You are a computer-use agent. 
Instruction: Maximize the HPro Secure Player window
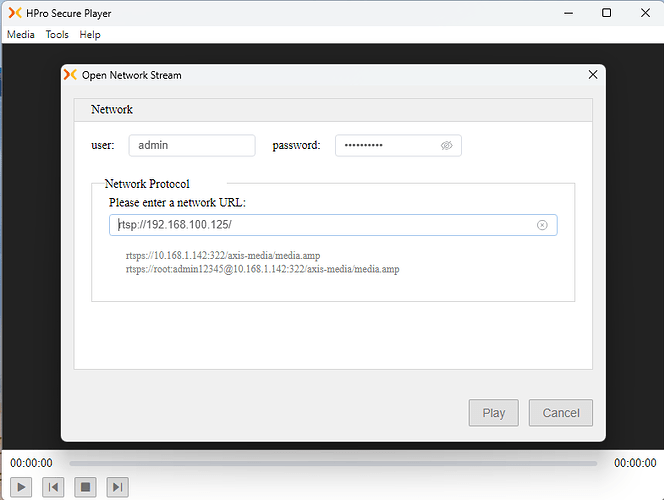[606, 13]
